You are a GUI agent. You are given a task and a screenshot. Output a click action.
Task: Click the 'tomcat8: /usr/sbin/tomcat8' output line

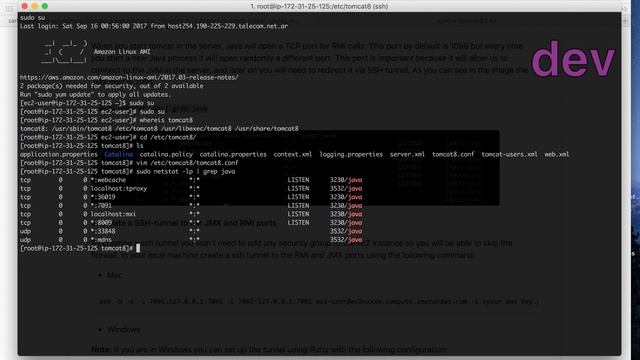point(159,129)
